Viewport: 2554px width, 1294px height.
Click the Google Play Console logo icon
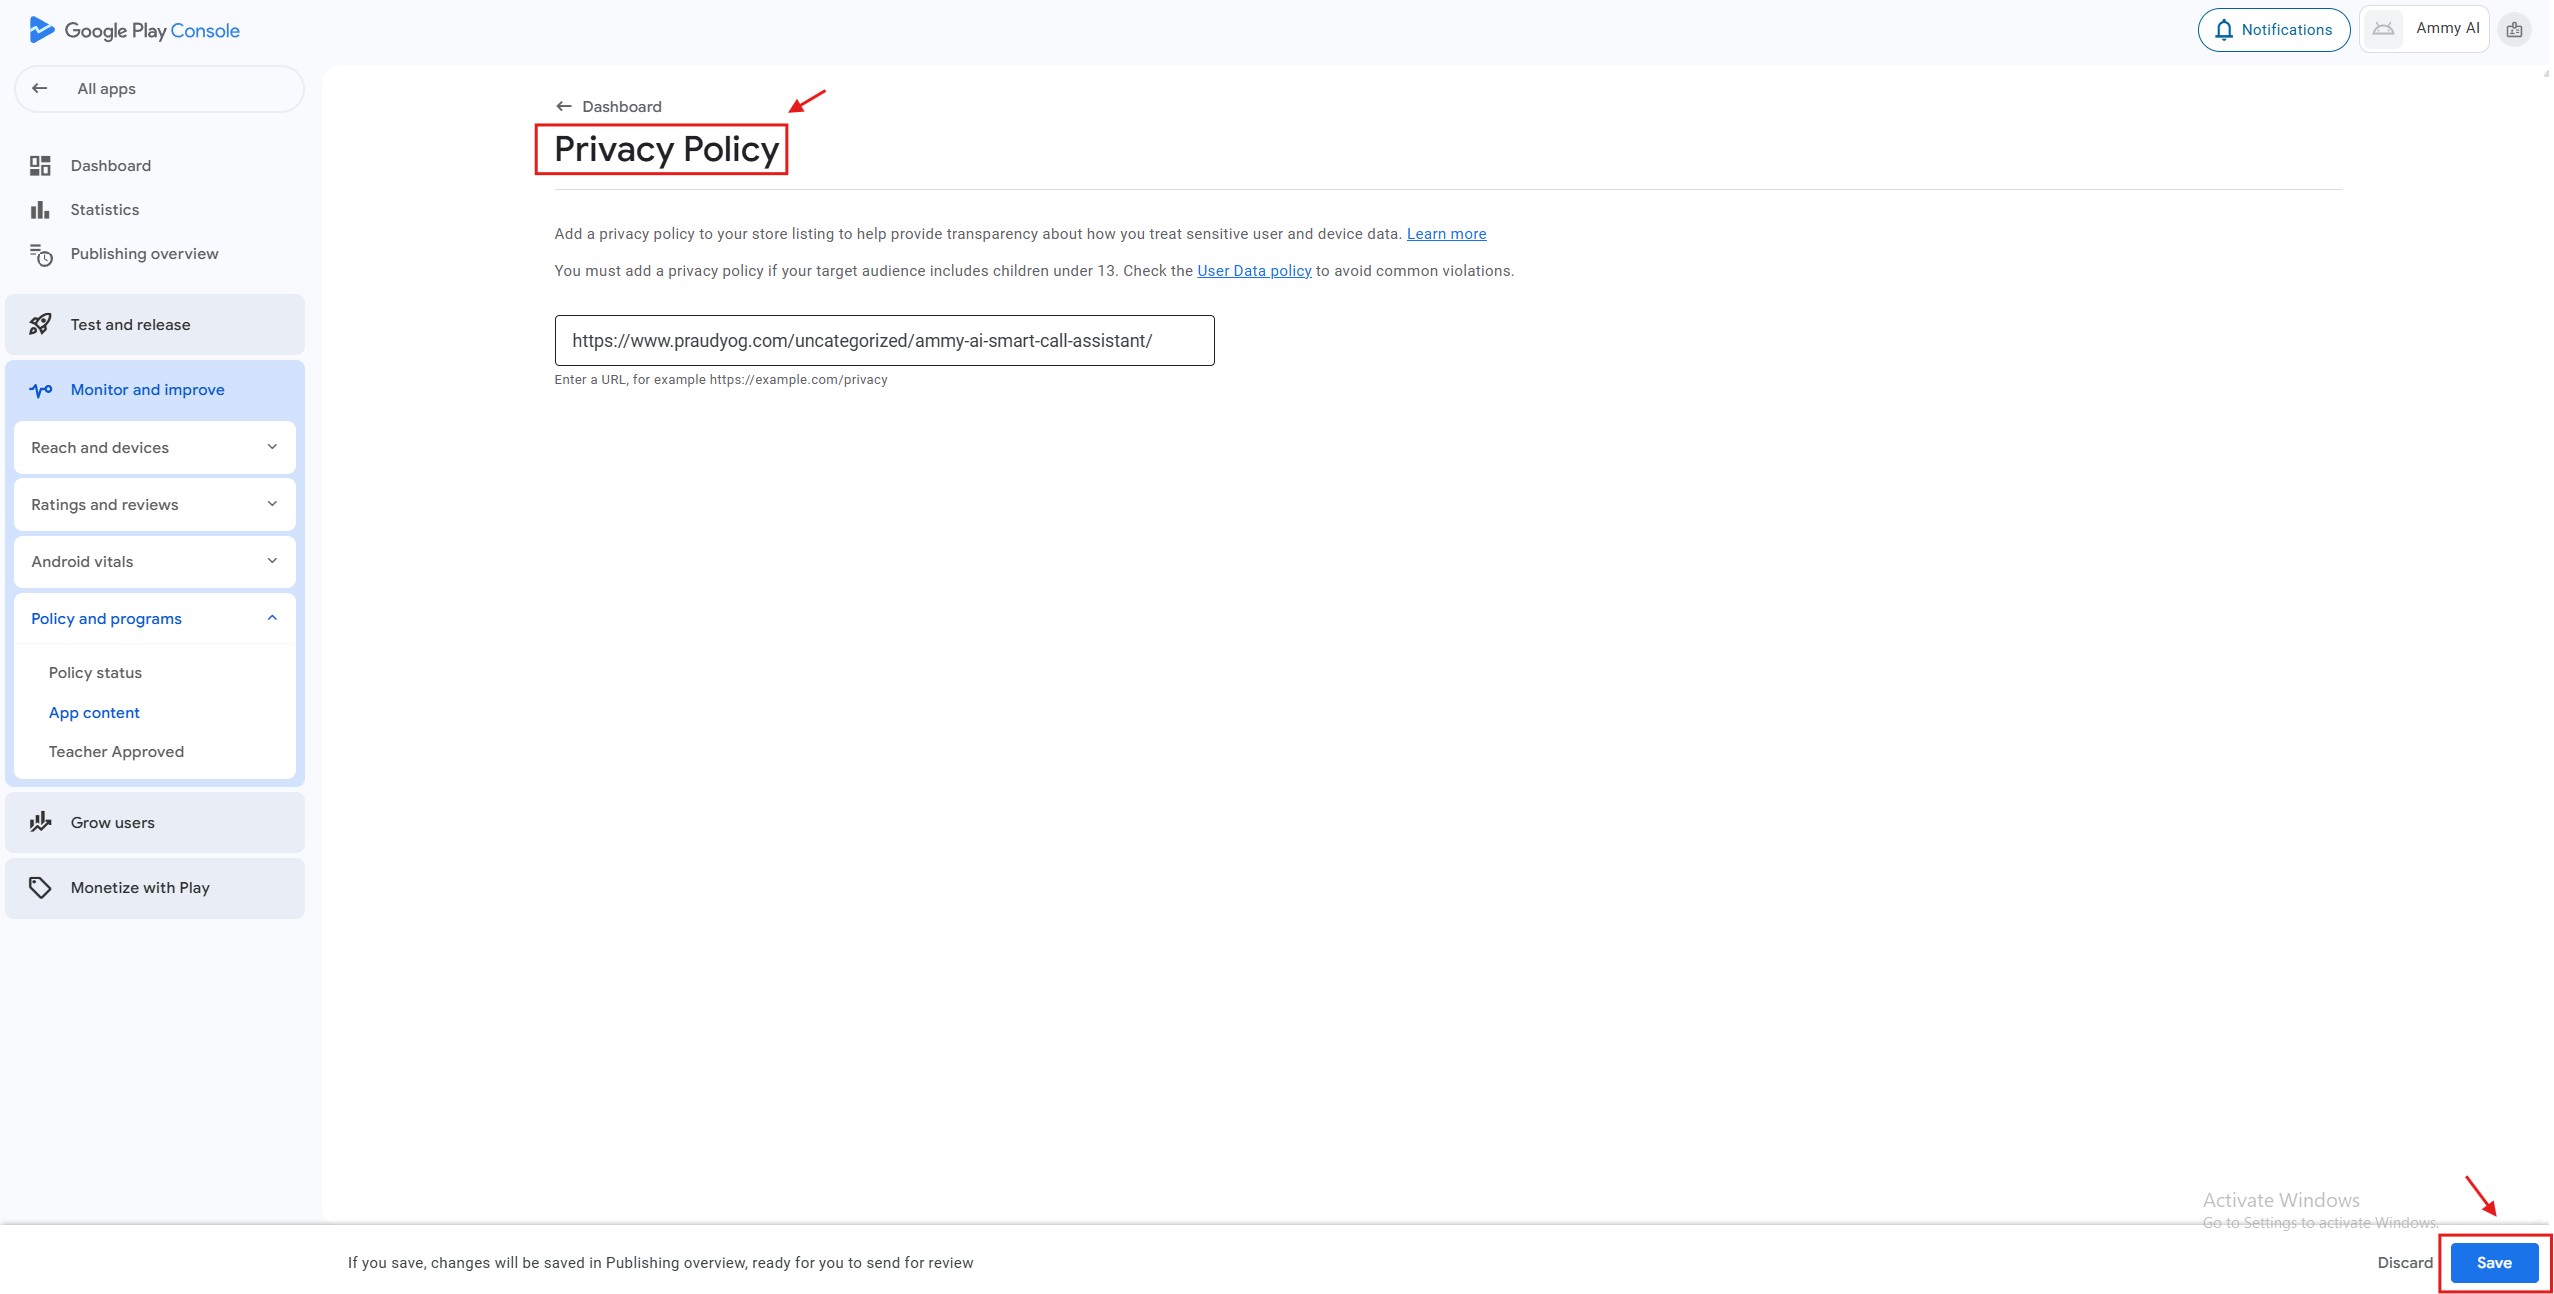point(41,30)
